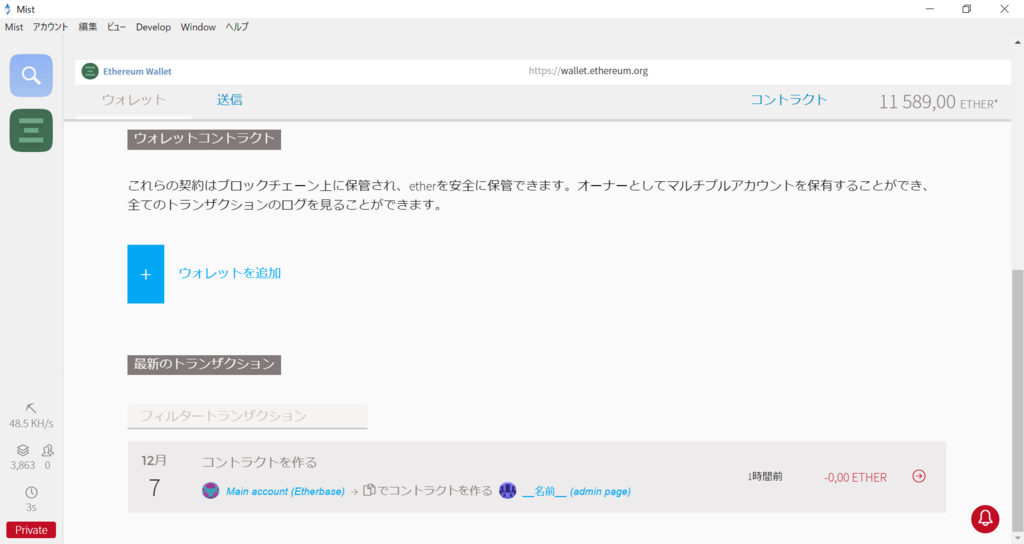Click the Private network badge

pyautogui.click(x=31, y=530)
